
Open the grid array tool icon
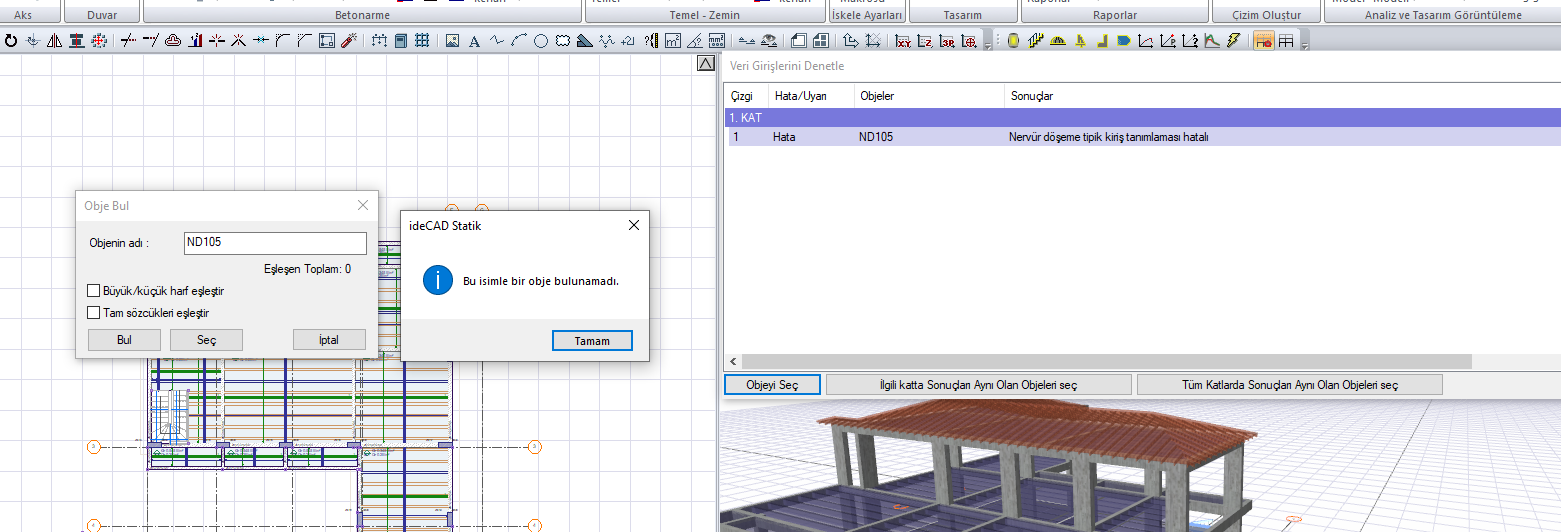(x=422, y=41)
